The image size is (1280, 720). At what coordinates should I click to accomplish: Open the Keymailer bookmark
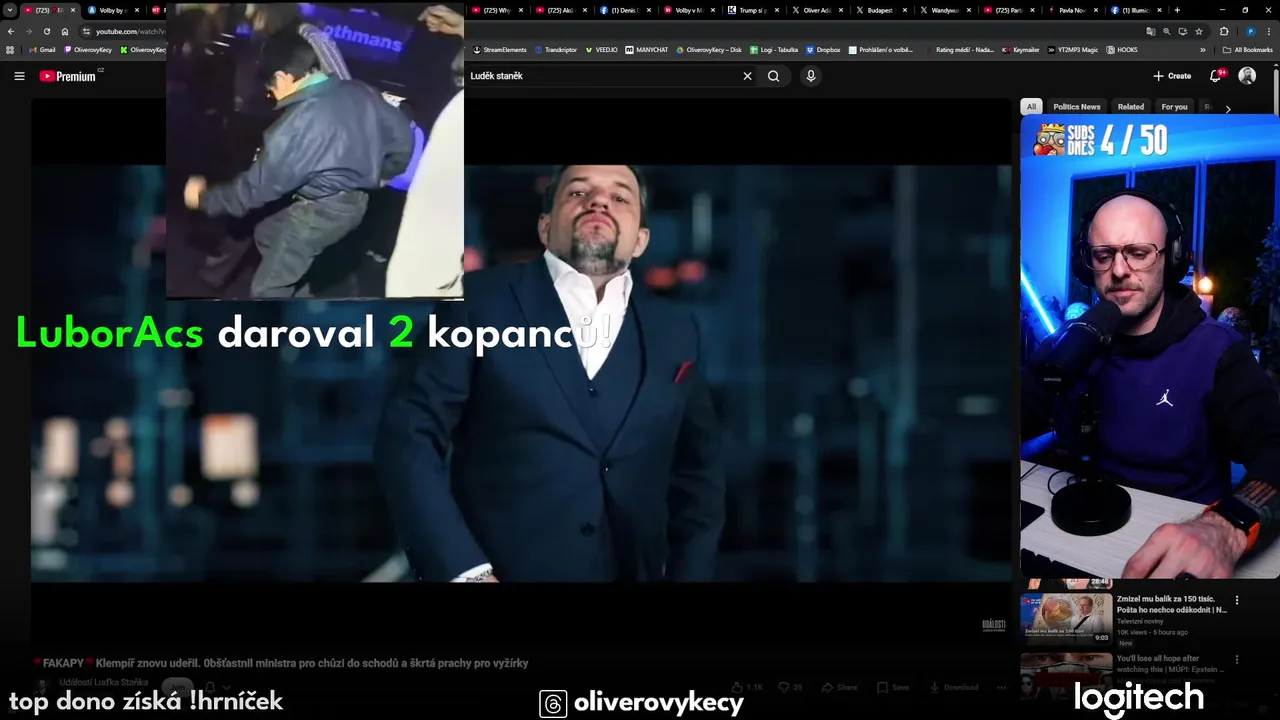[x=1021, y=50]
